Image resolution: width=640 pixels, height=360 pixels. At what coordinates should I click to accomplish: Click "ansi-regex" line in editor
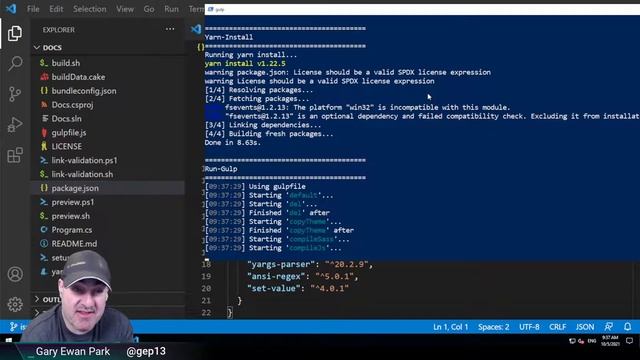[x=302, y=276]
